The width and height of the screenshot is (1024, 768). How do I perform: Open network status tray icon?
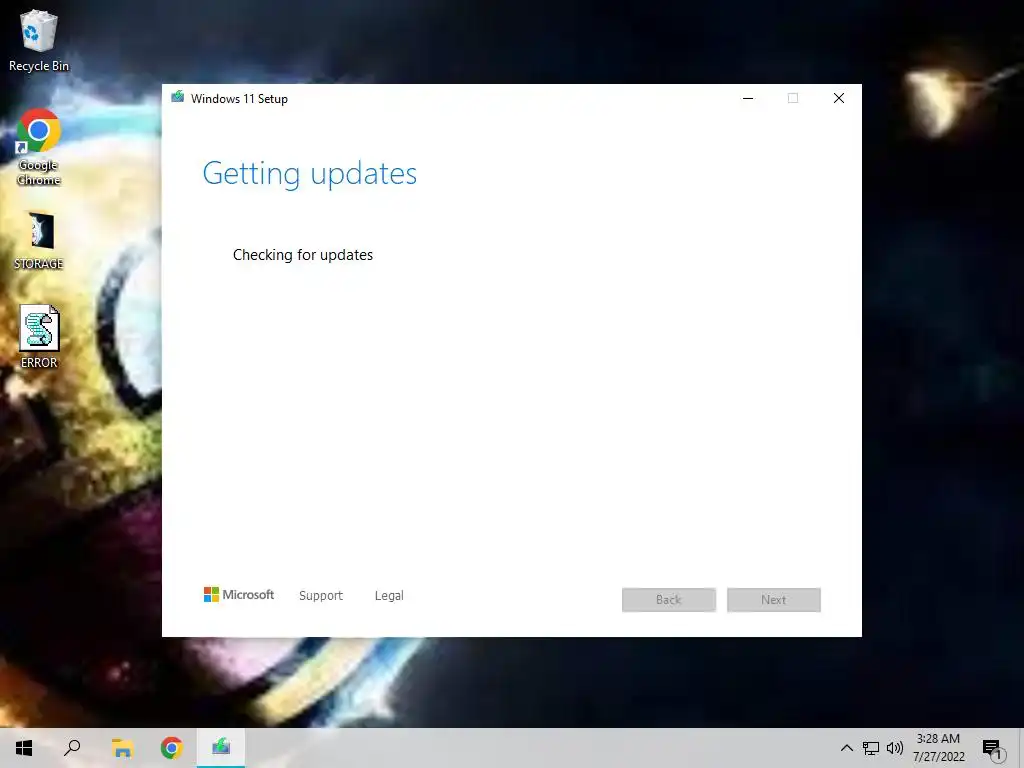(x=871, y=748)
